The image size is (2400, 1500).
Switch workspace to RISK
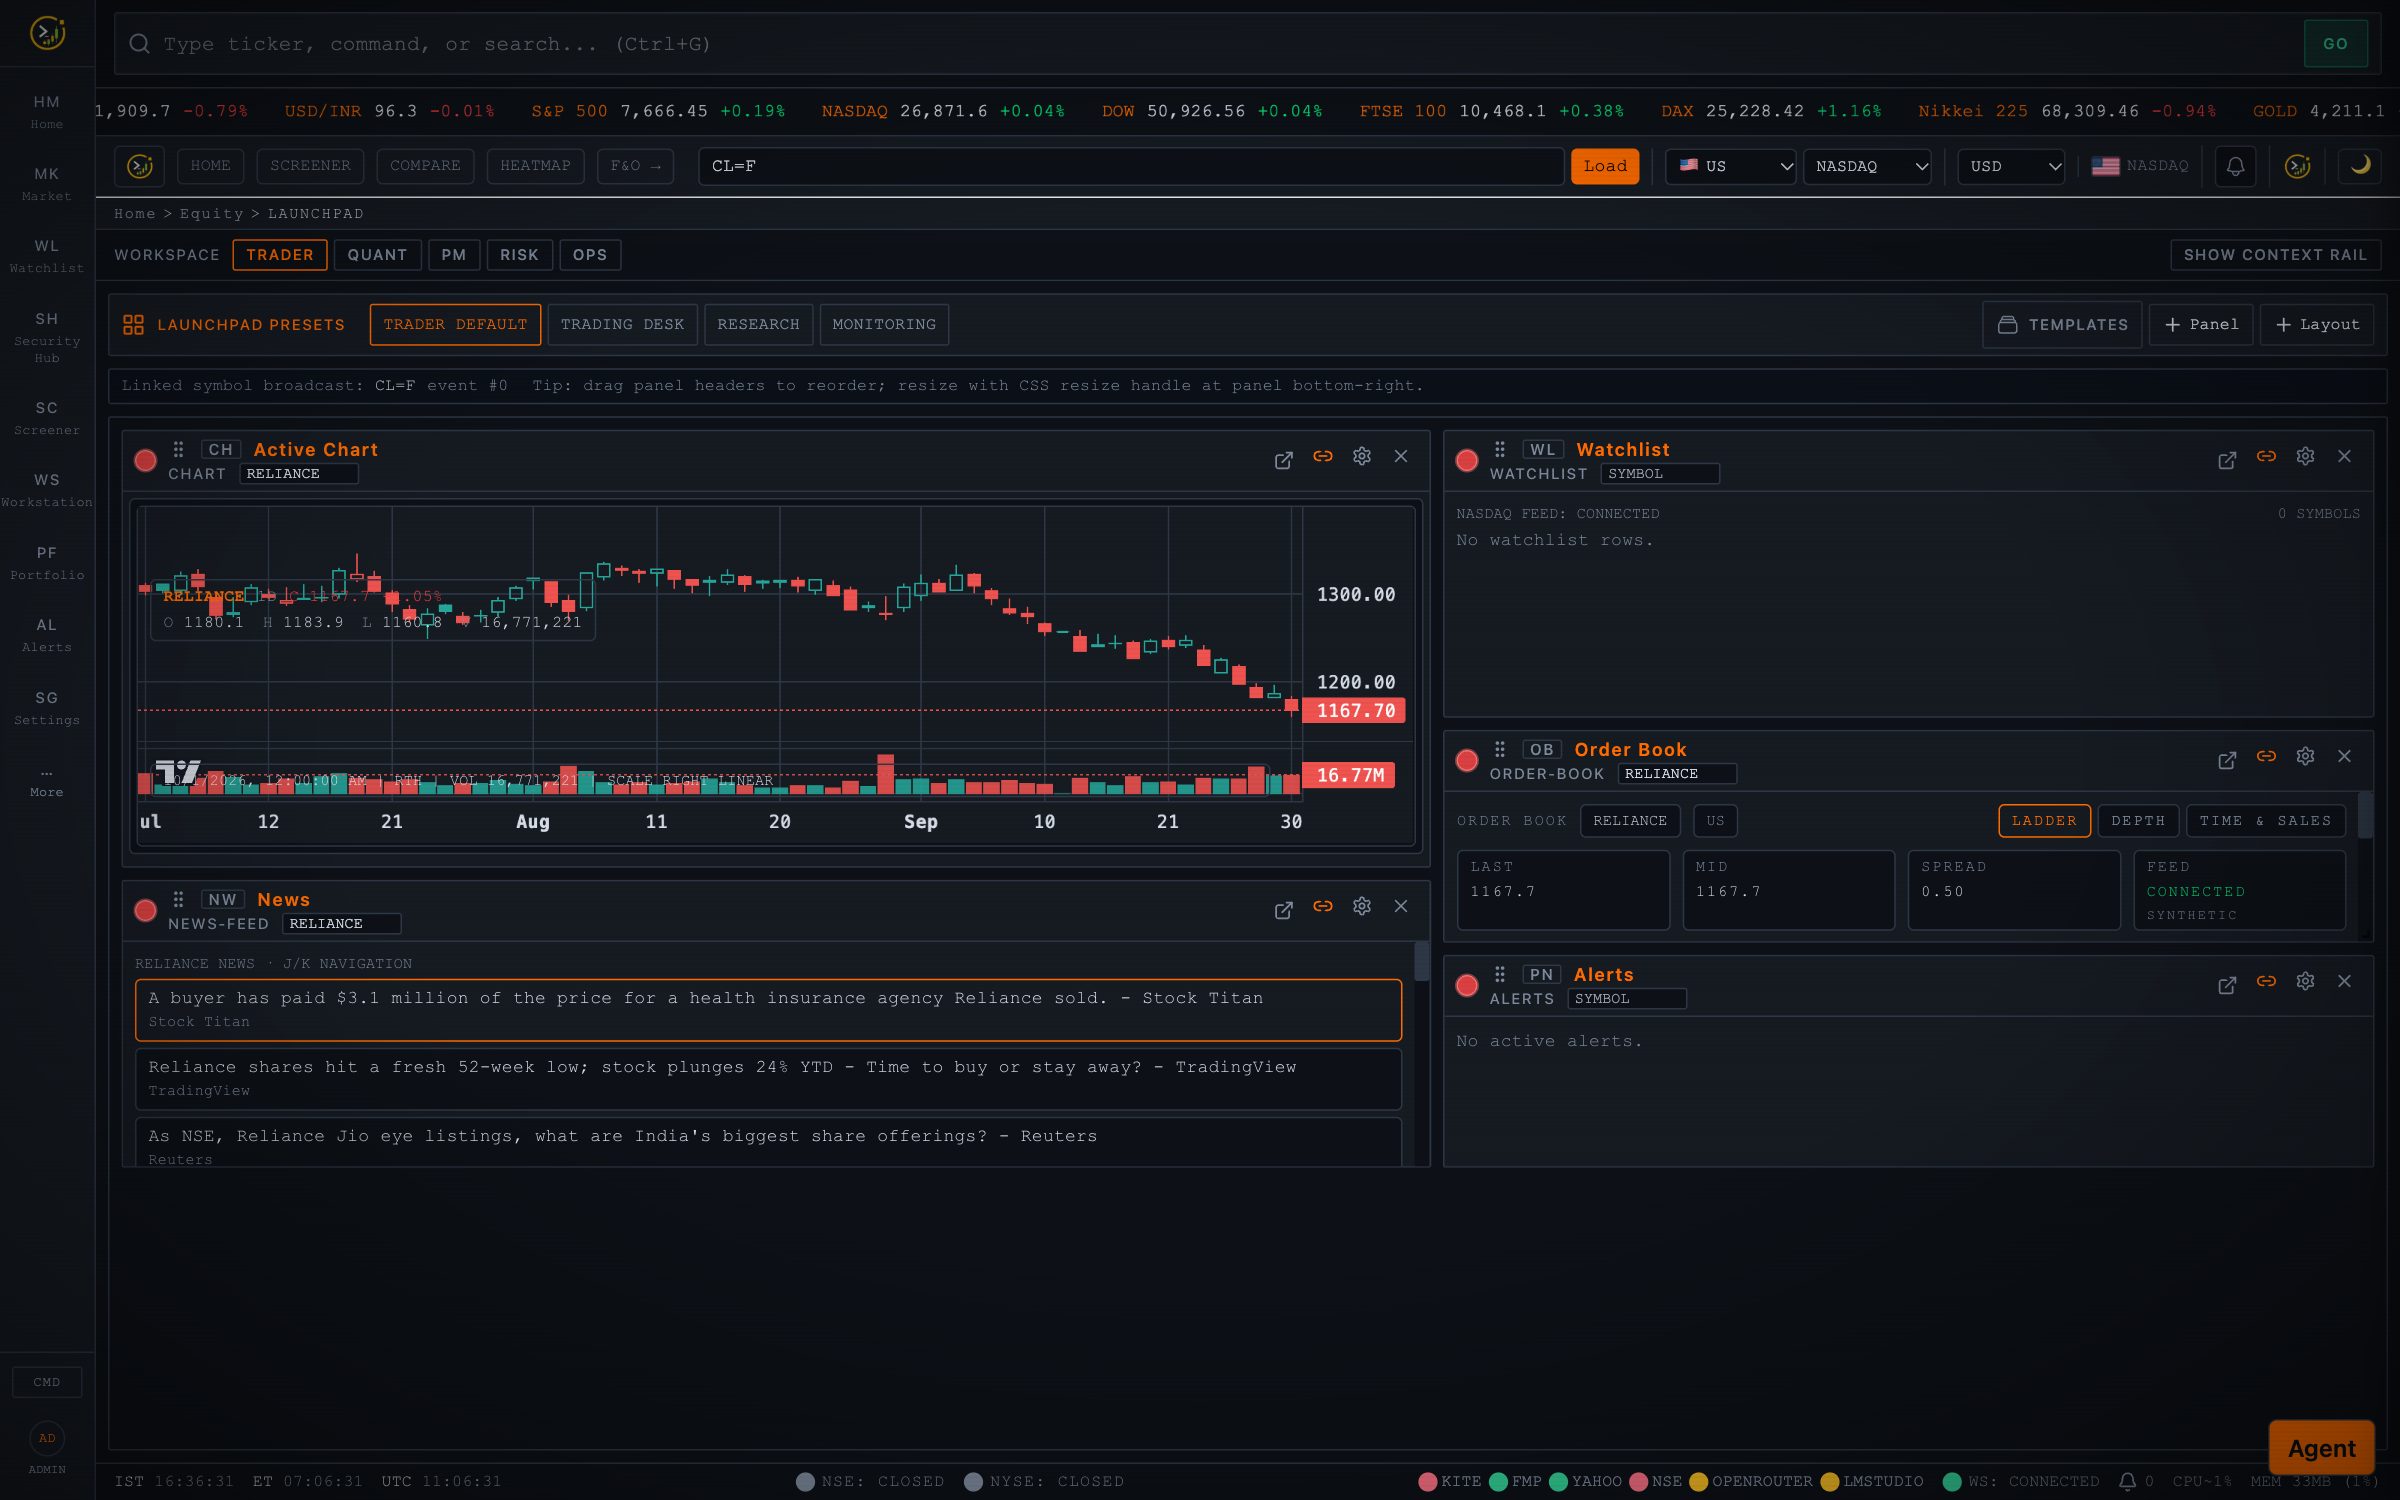coord(519,255)
